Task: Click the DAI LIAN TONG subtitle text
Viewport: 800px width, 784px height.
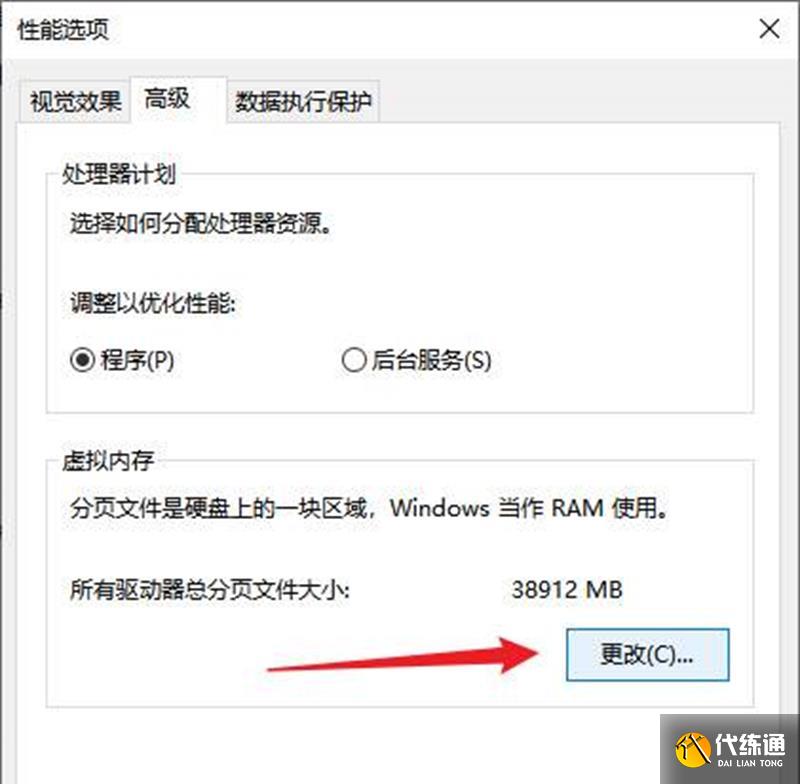Action: tap(749, 763)
